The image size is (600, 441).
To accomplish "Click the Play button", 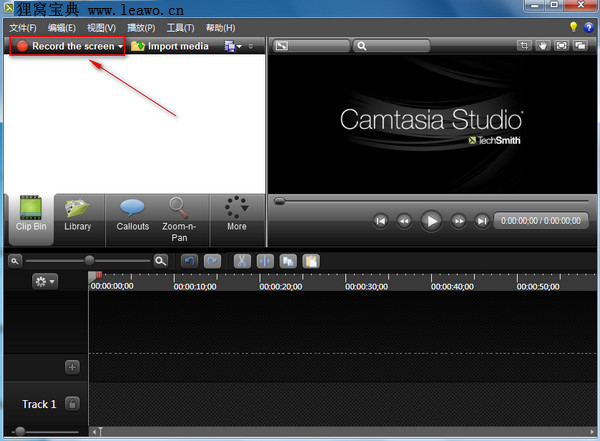I will [431, 221].
